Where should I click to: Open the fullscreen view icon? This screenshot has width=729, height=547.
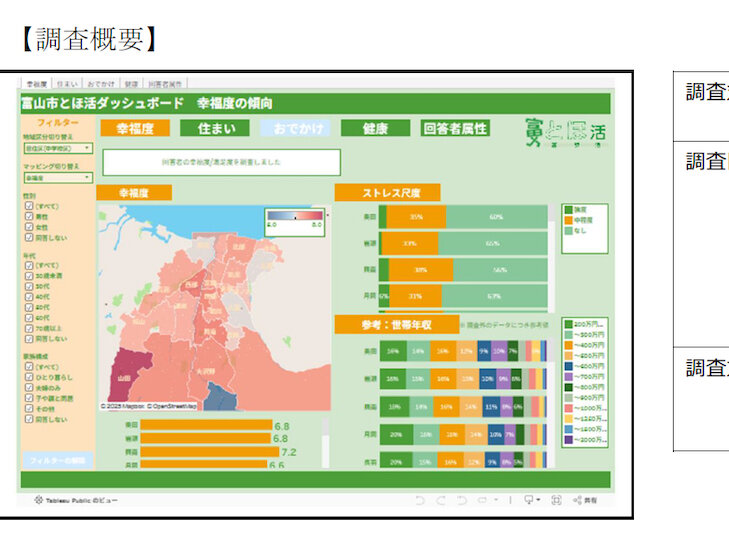[556, 499]
